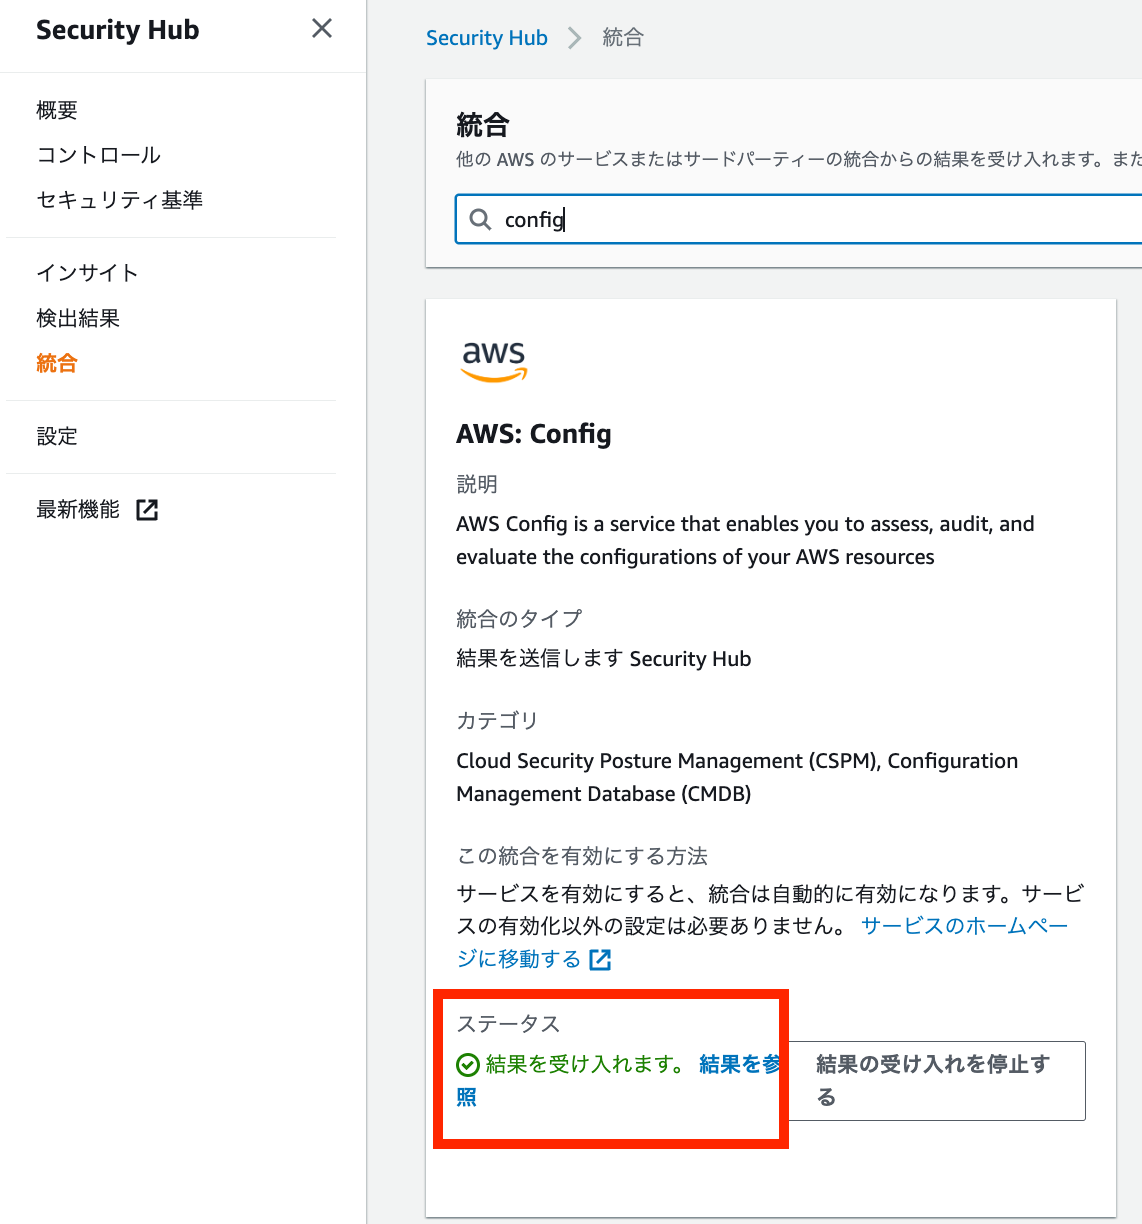Click the Security Hub title in the sidebar
Screen dimensions: 1142x1224
117,30
